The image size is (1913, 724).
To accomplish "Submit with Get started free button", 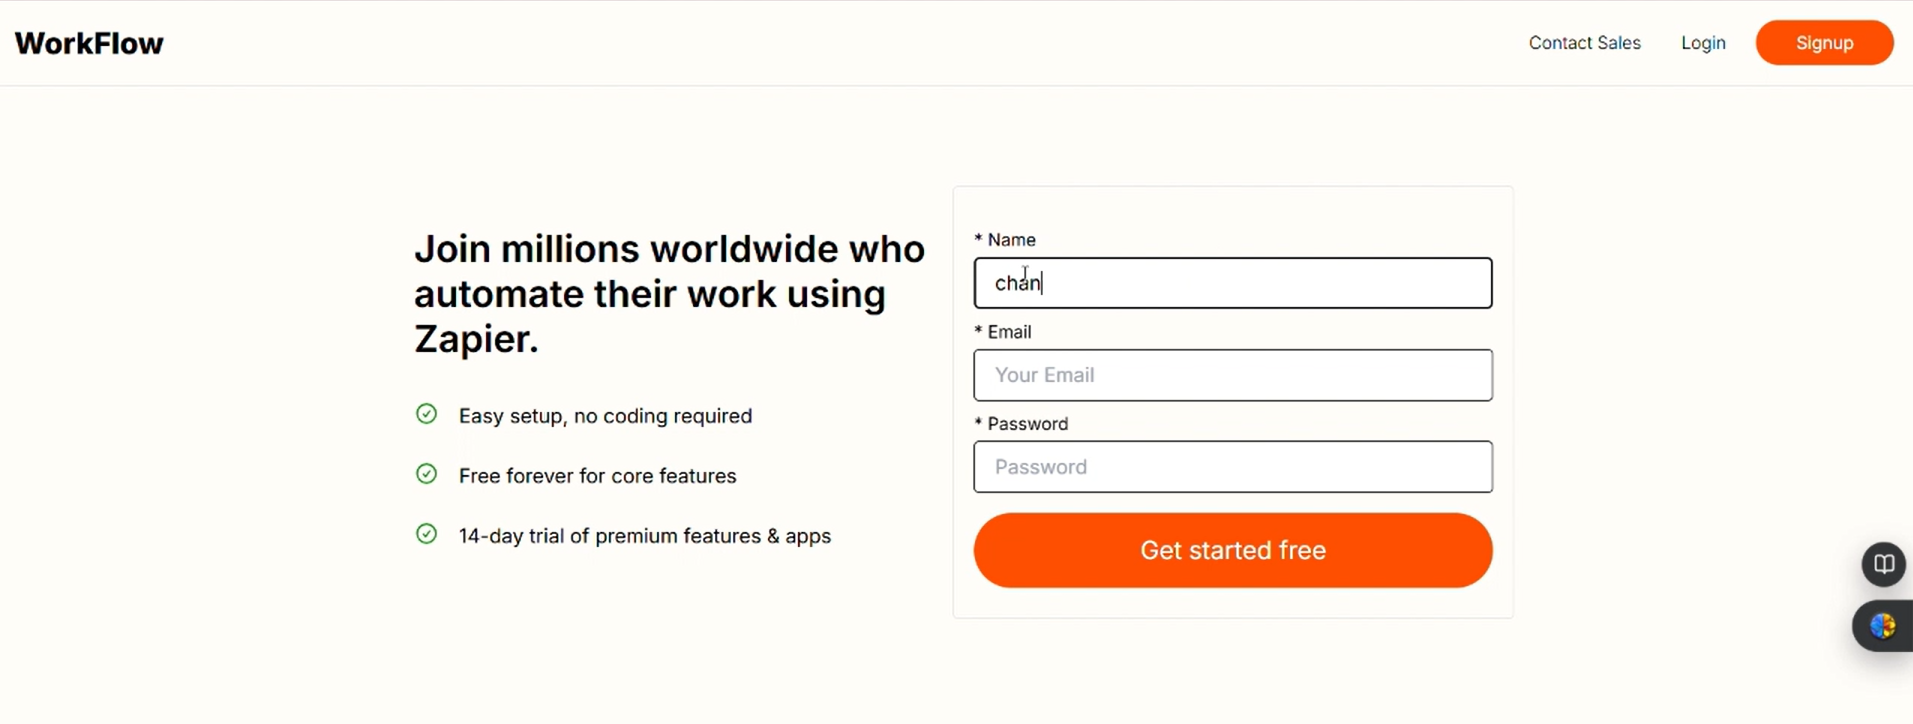I will tap(1232, 550).
